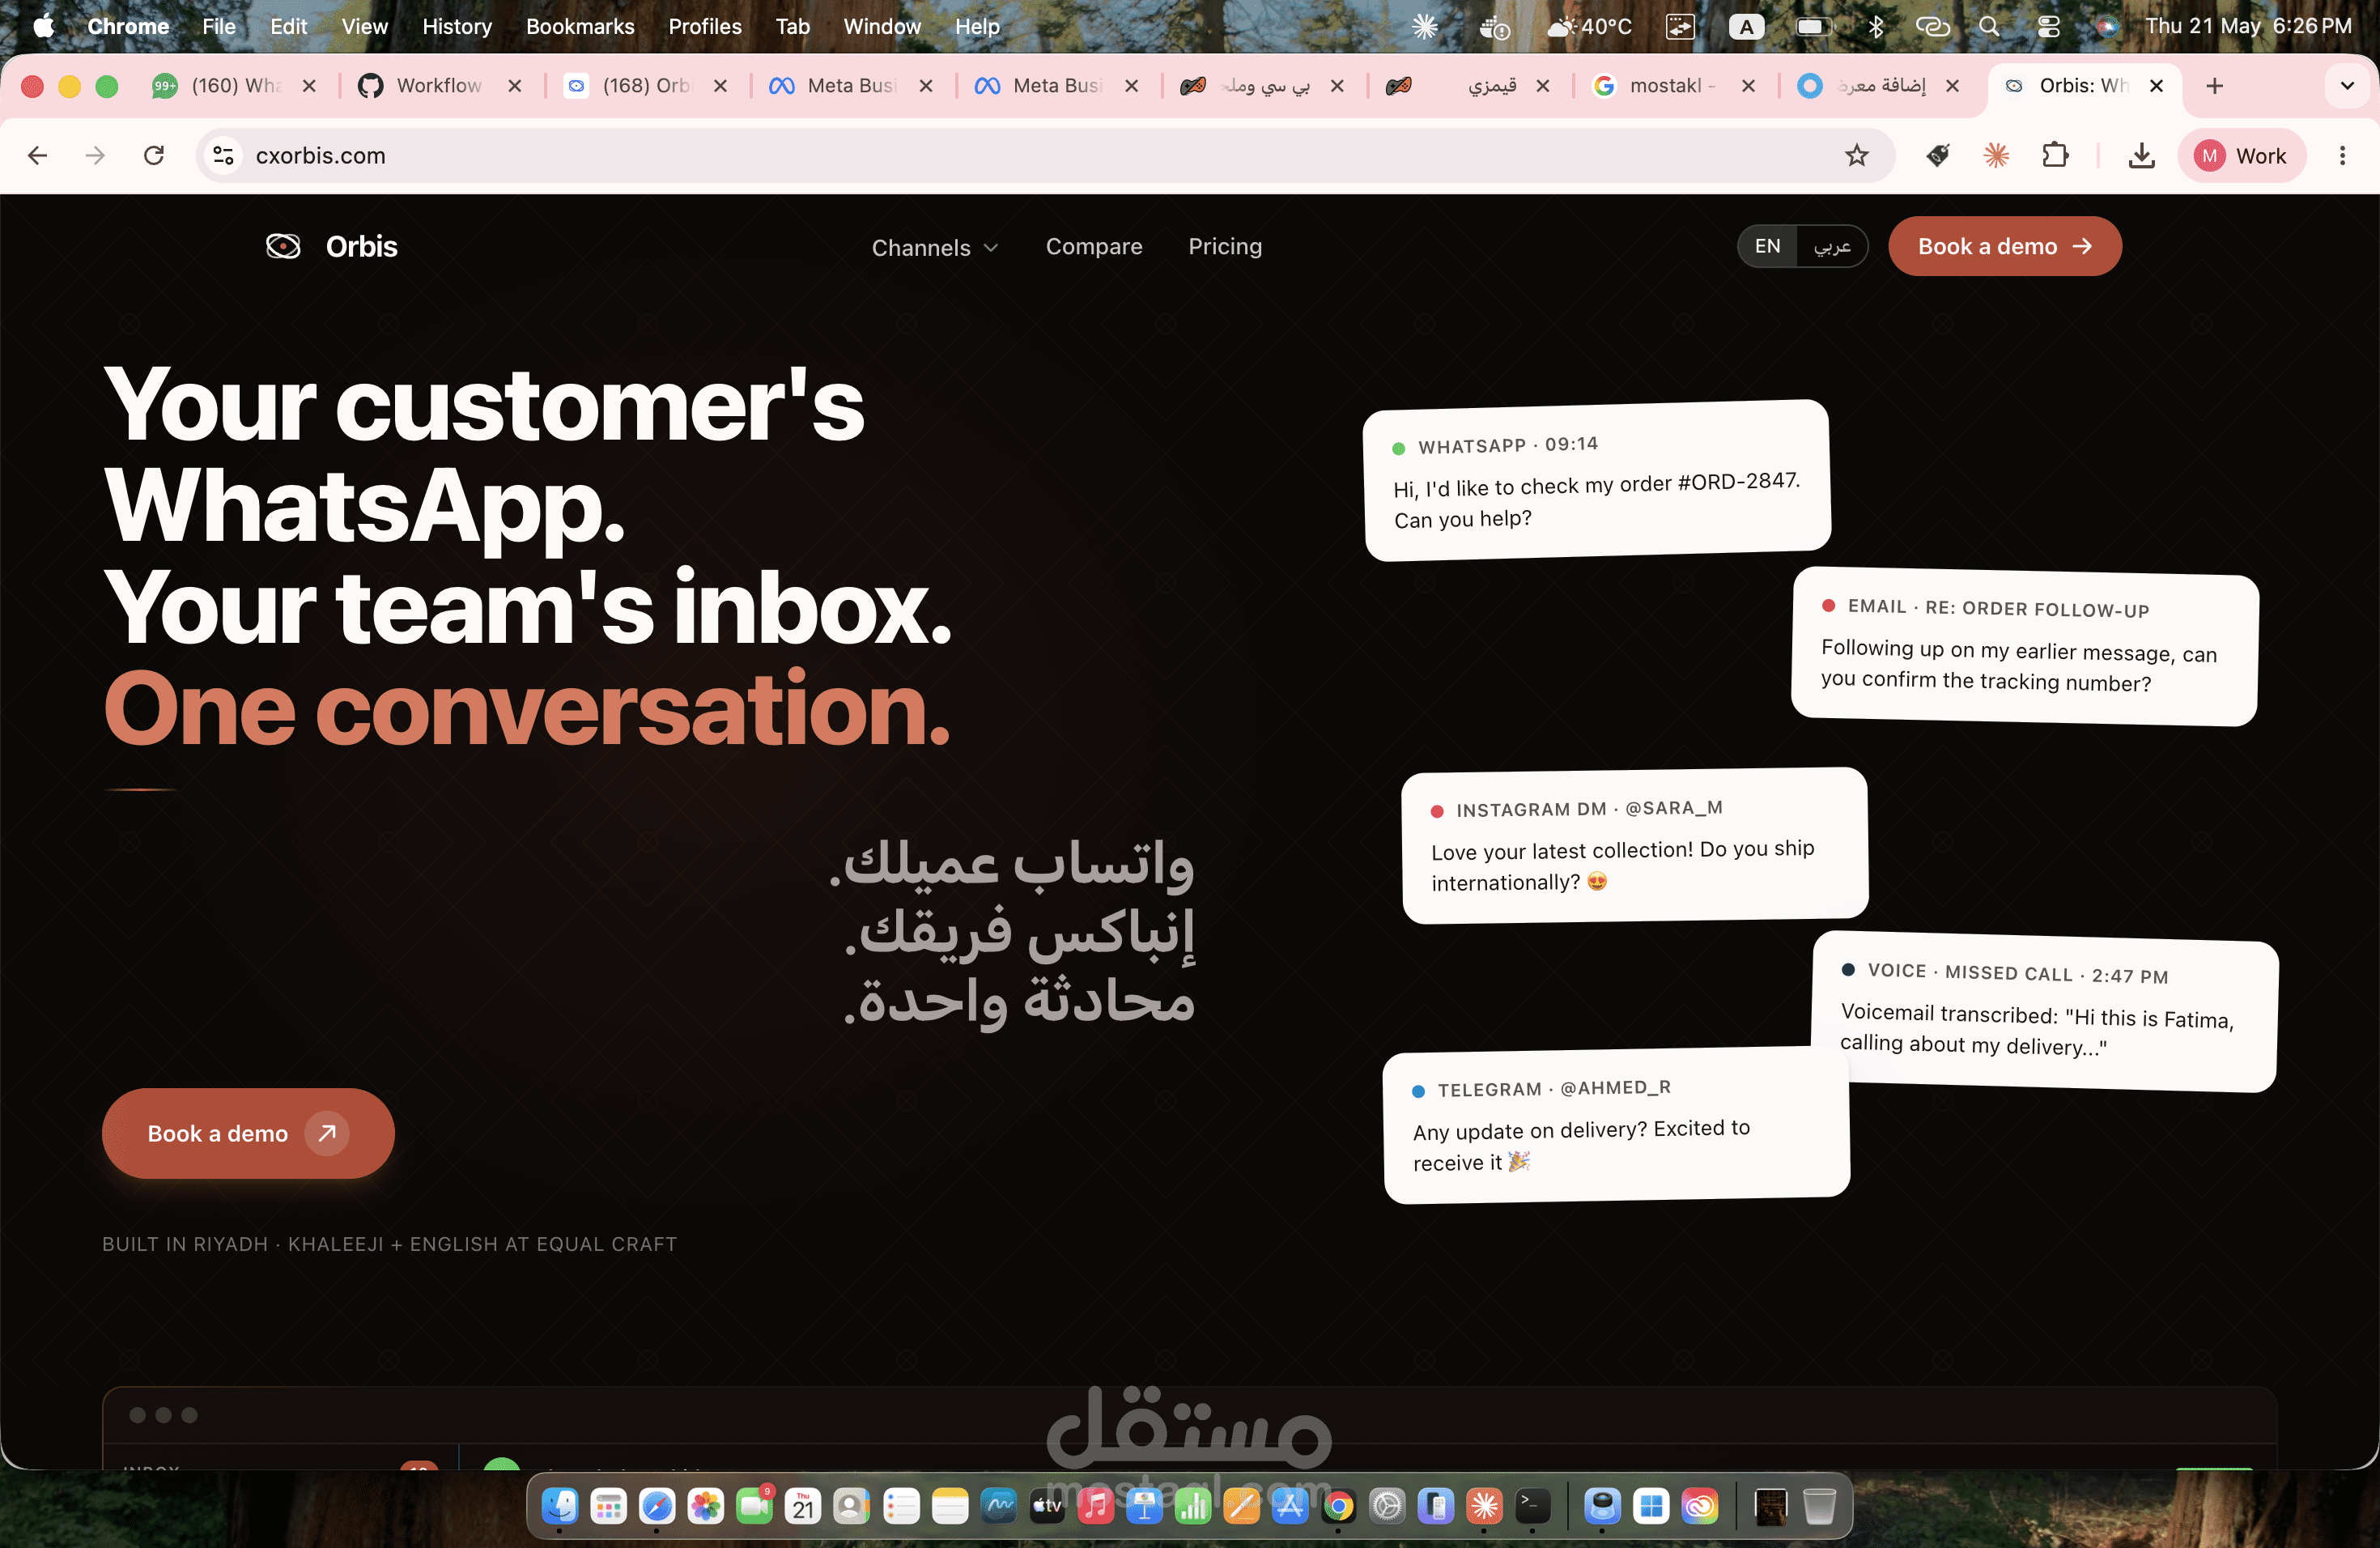Open Apple Music from the Dock
Viewport: 2380px width, 1548px height.
coord(1095,1505)
